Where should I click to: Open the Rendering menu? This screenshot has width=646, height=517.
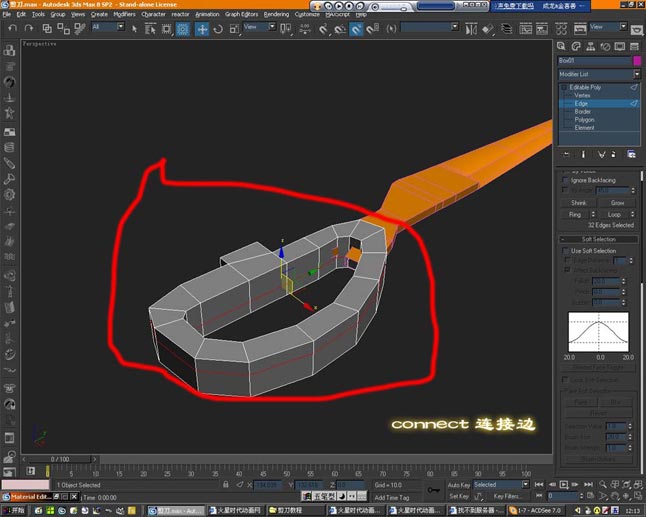click(276, 14)
